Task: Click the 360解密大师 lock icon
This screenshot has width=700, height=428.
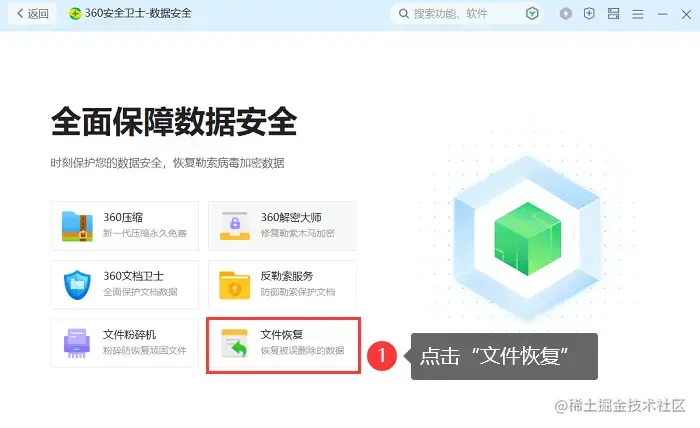Action: pyautogui.click(x=235, y=226)
